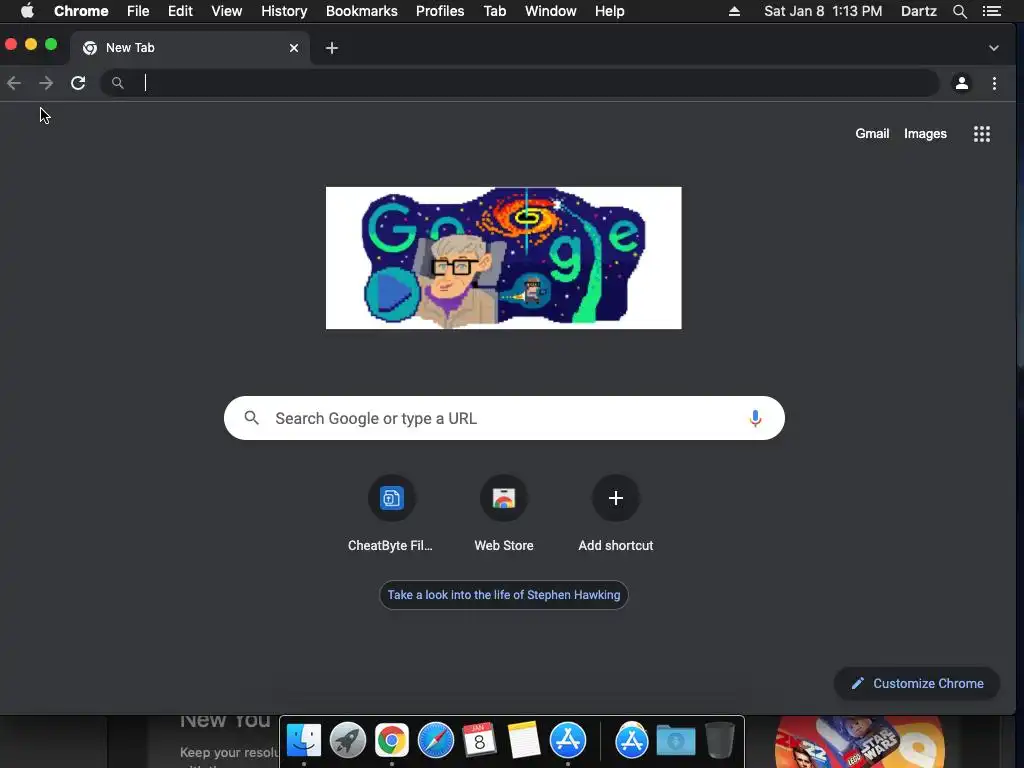Viewport: 1024px width, 768px height.
Task: Open the Edit menu
Action: (180, 11)
